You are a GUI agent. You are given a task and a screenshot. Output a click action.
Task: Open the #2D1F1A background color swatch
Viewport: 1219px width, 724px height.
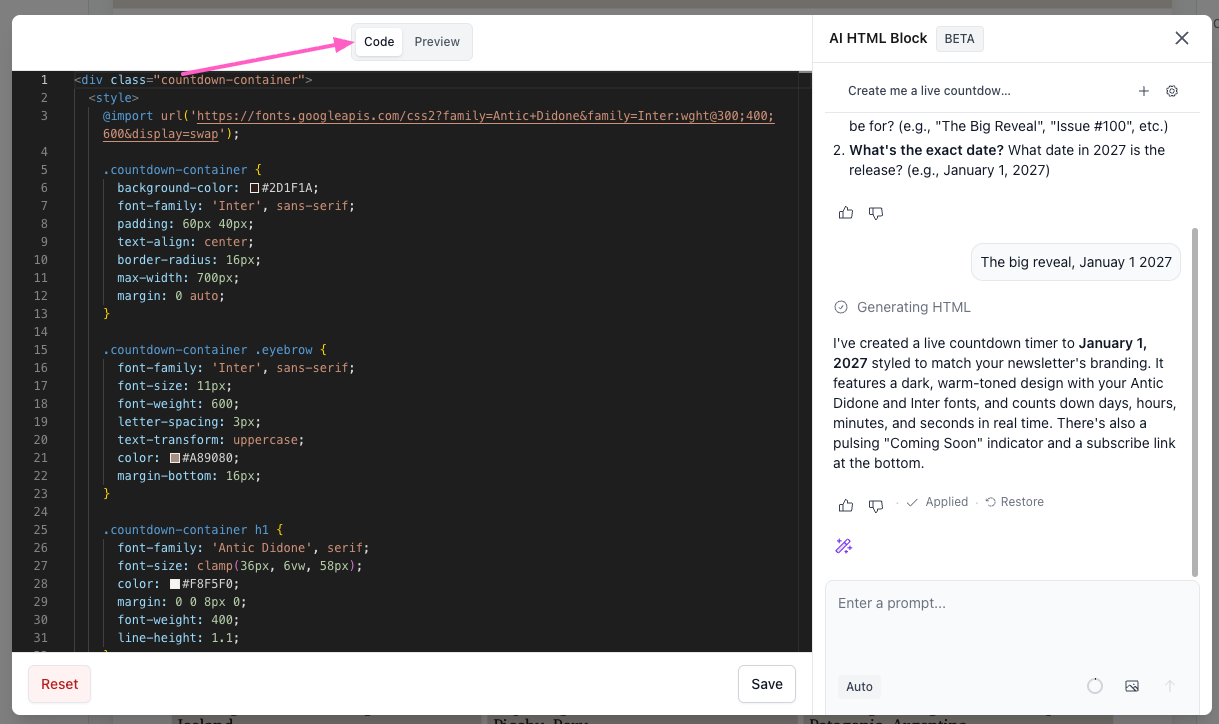click(x=255, y=188)
